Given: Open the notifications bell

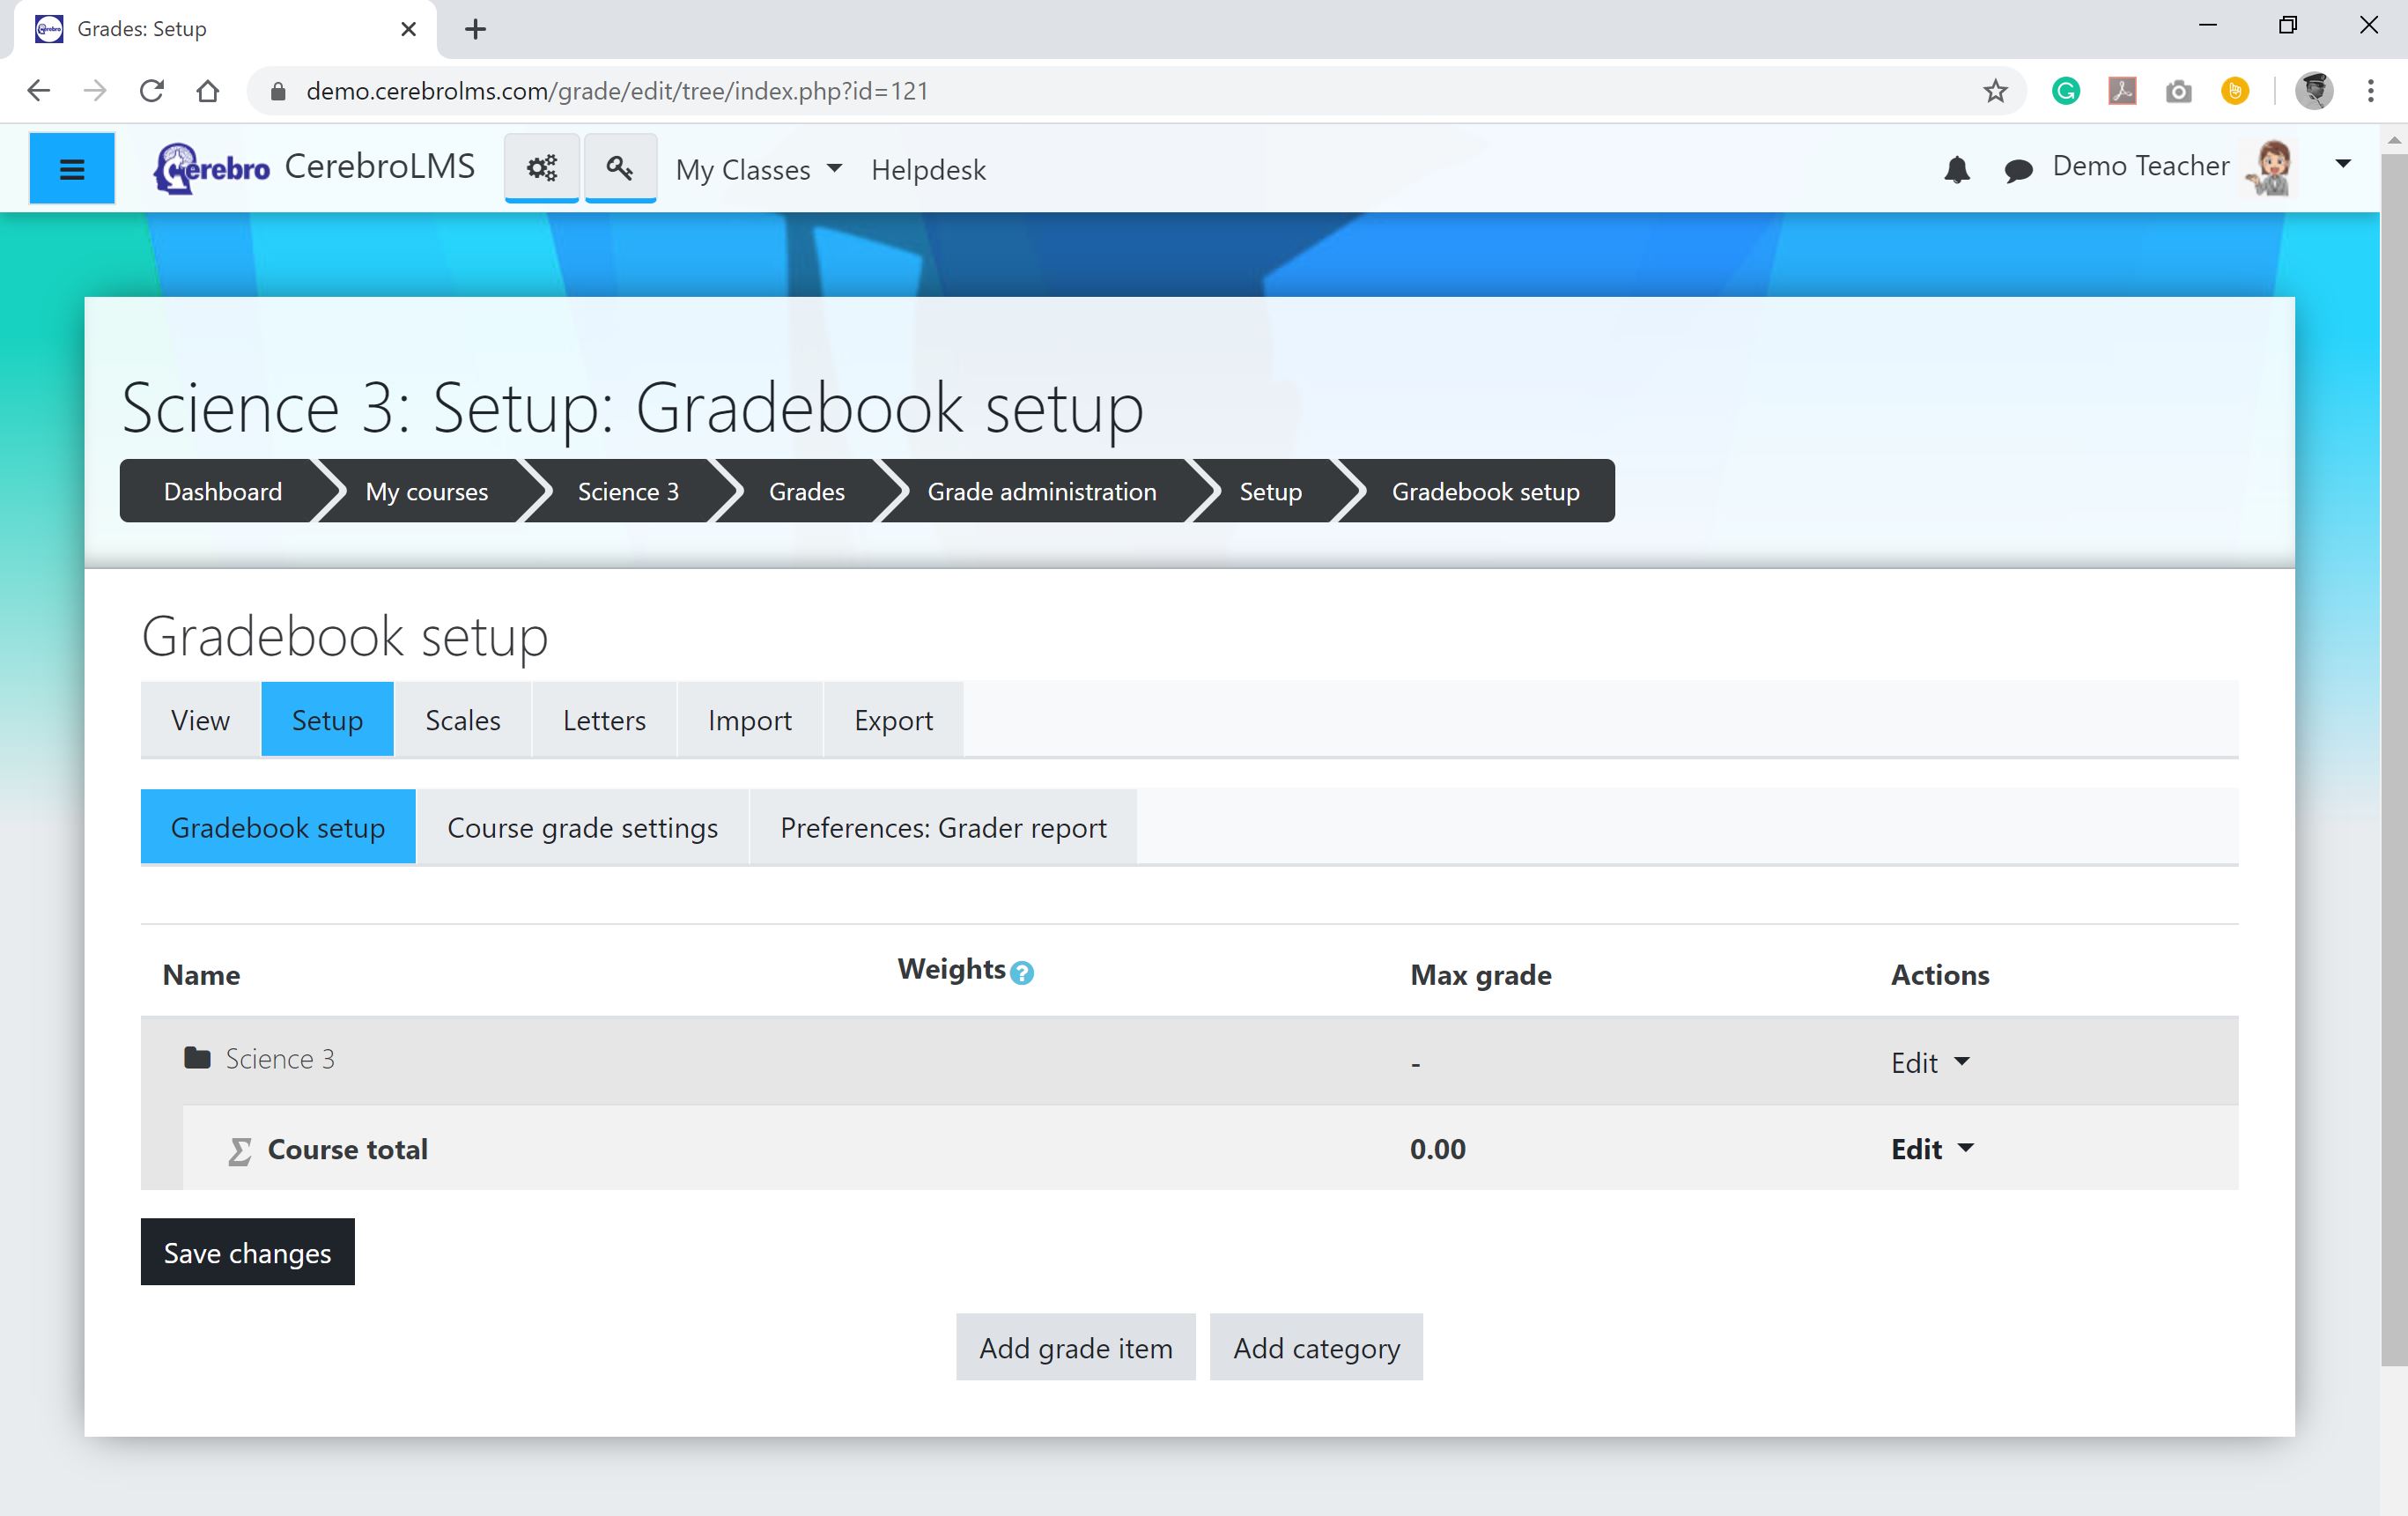Looking at the screenshot, I should (1956, 170).
